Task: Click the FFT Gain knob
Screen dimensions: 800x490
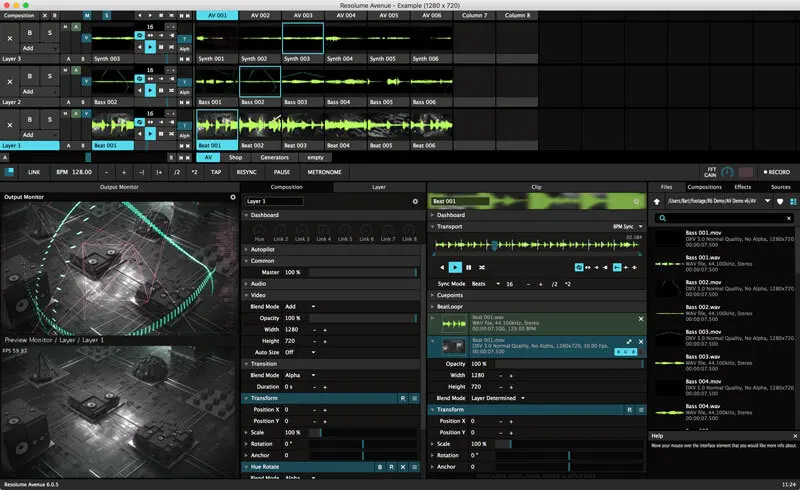Action: click(x=727, y=172)
